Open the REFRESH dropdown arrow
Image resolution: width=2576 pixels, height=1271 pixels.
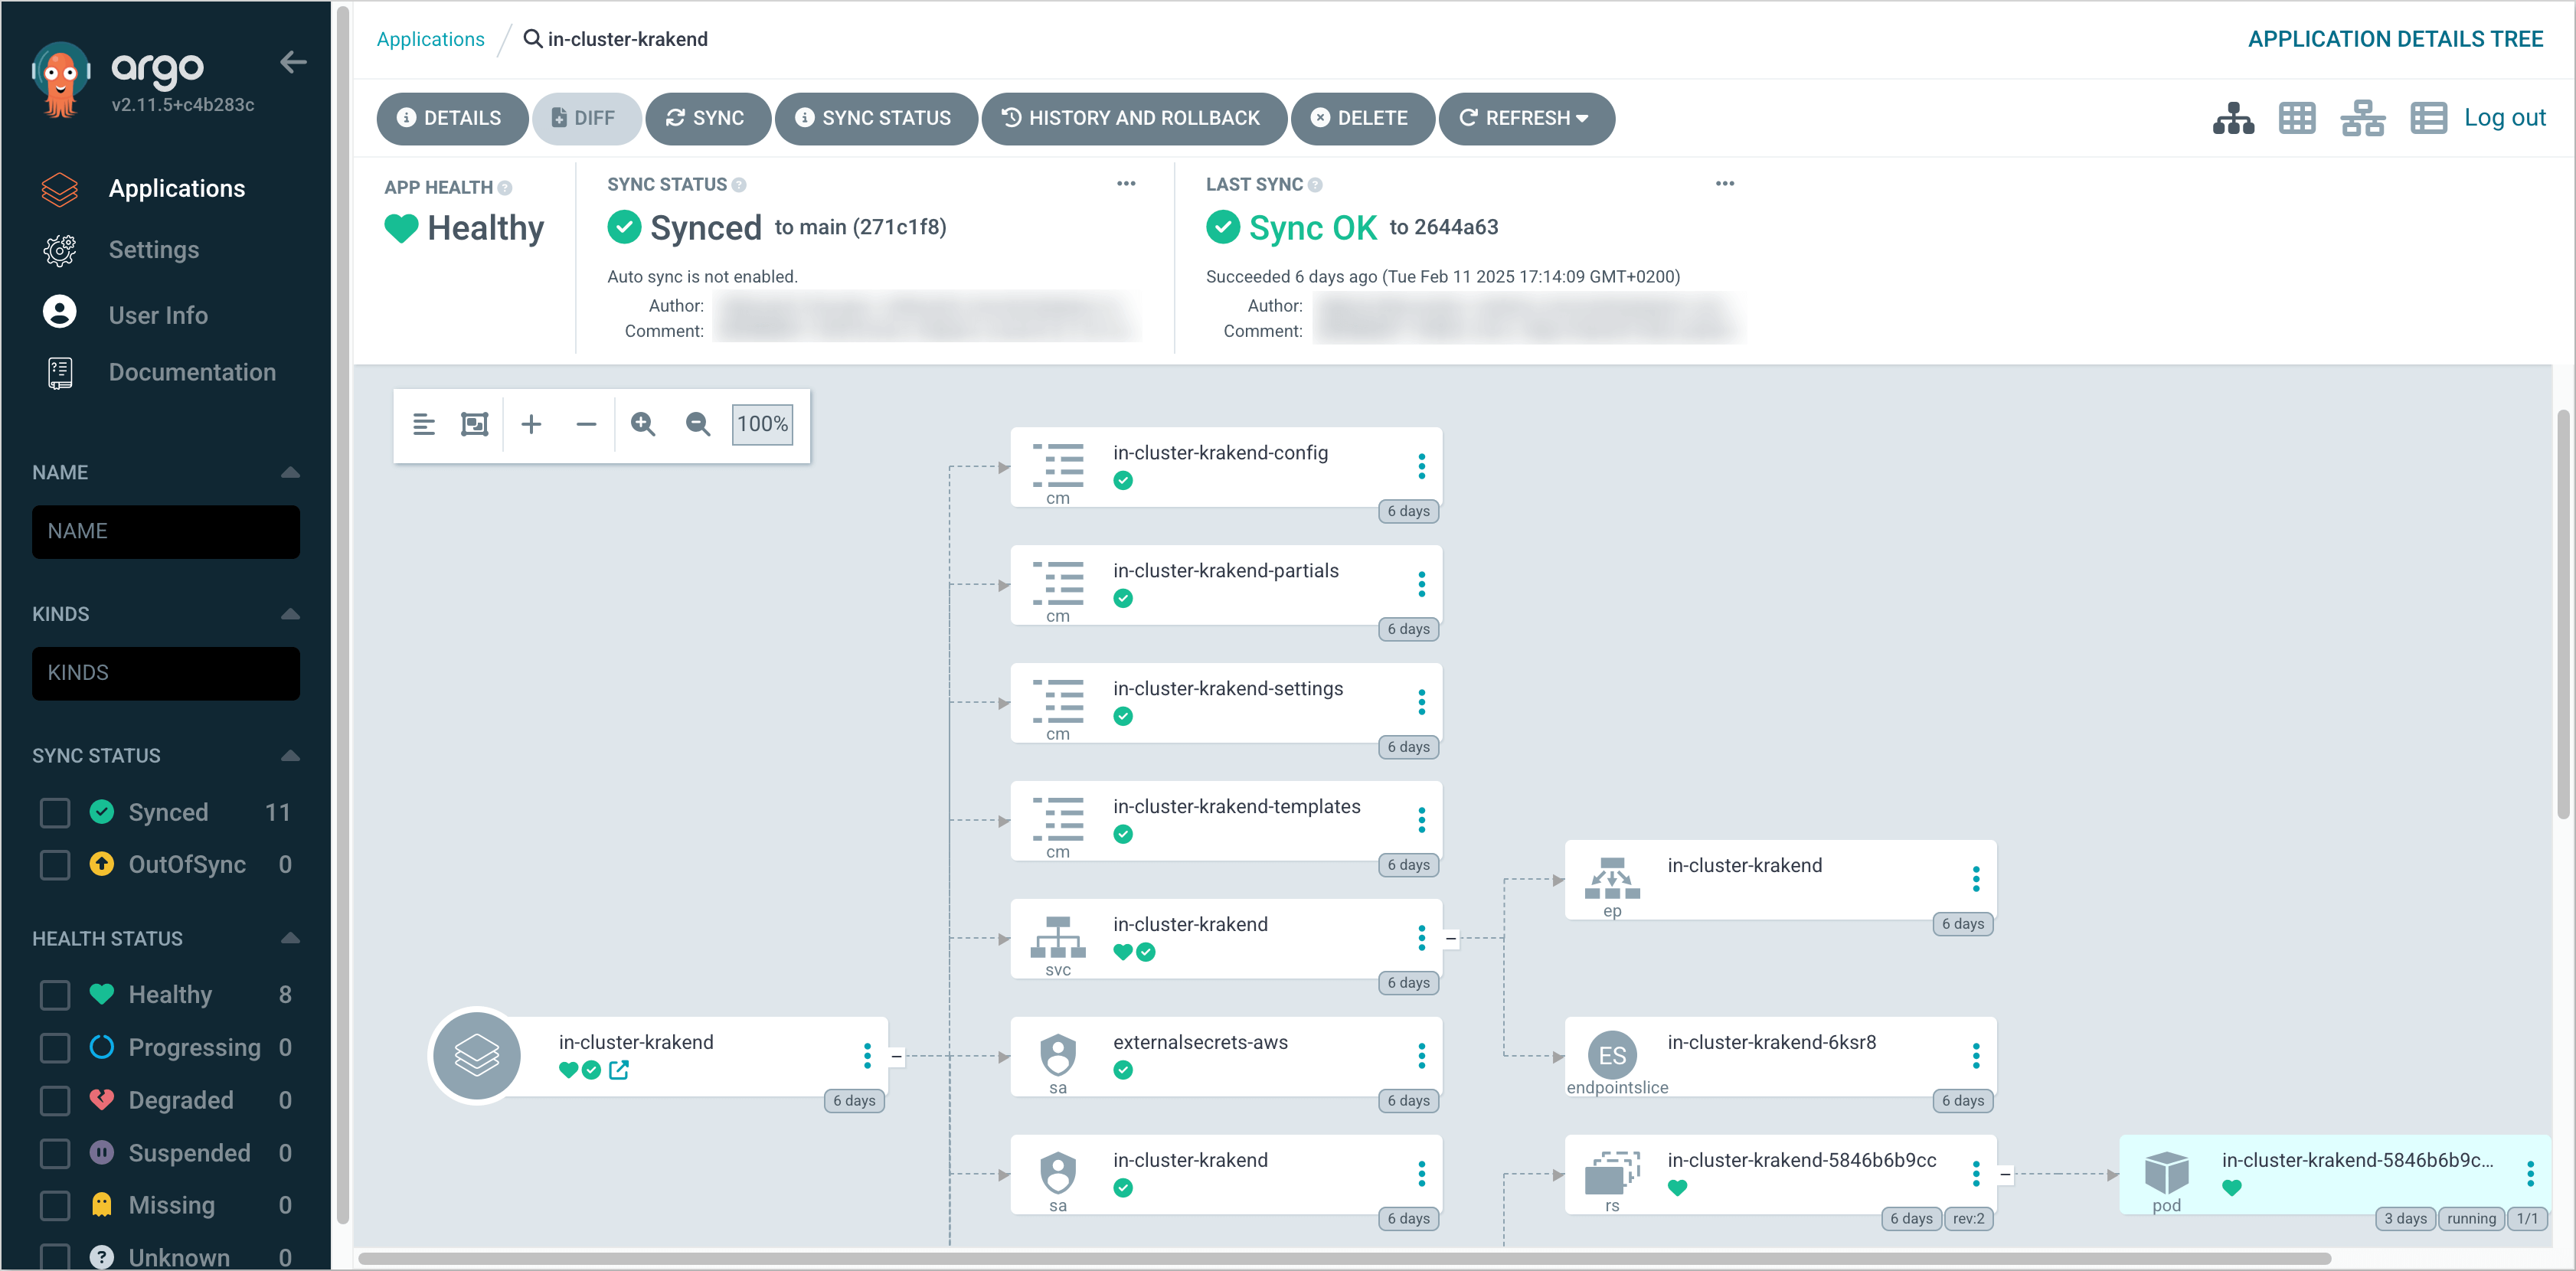coord(1582,118)
